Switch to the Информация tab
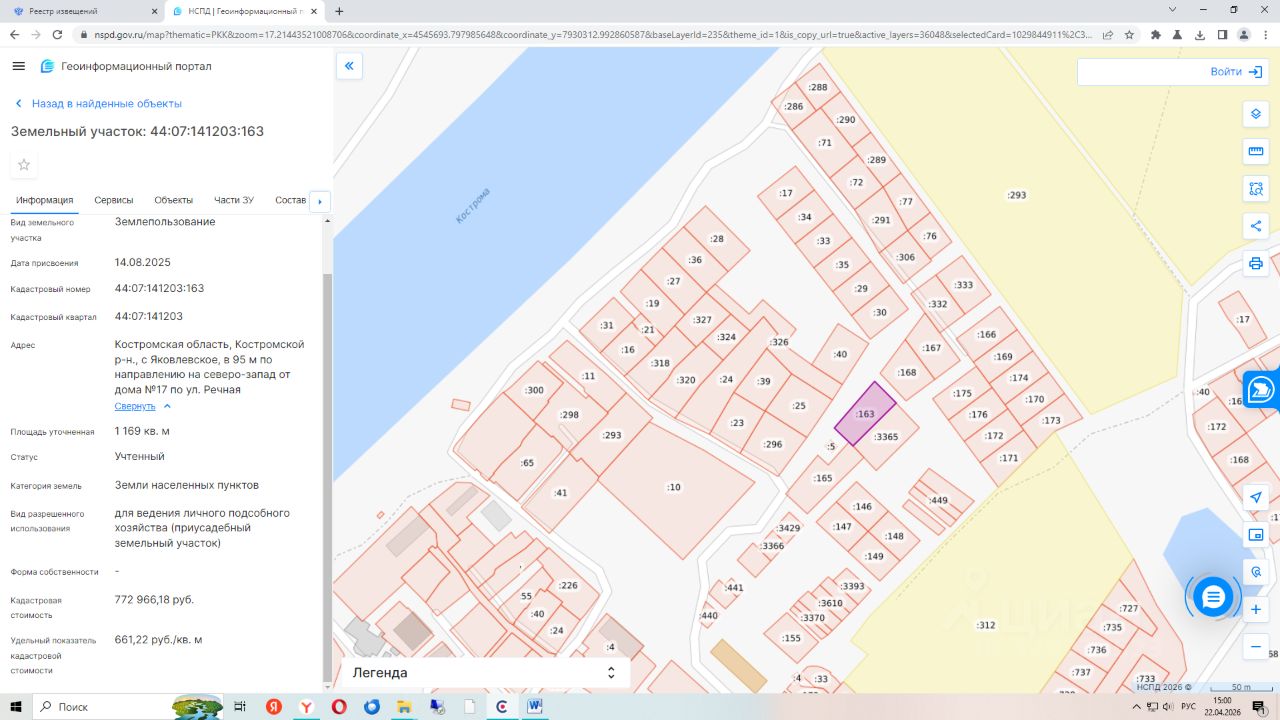 [45, 200]
